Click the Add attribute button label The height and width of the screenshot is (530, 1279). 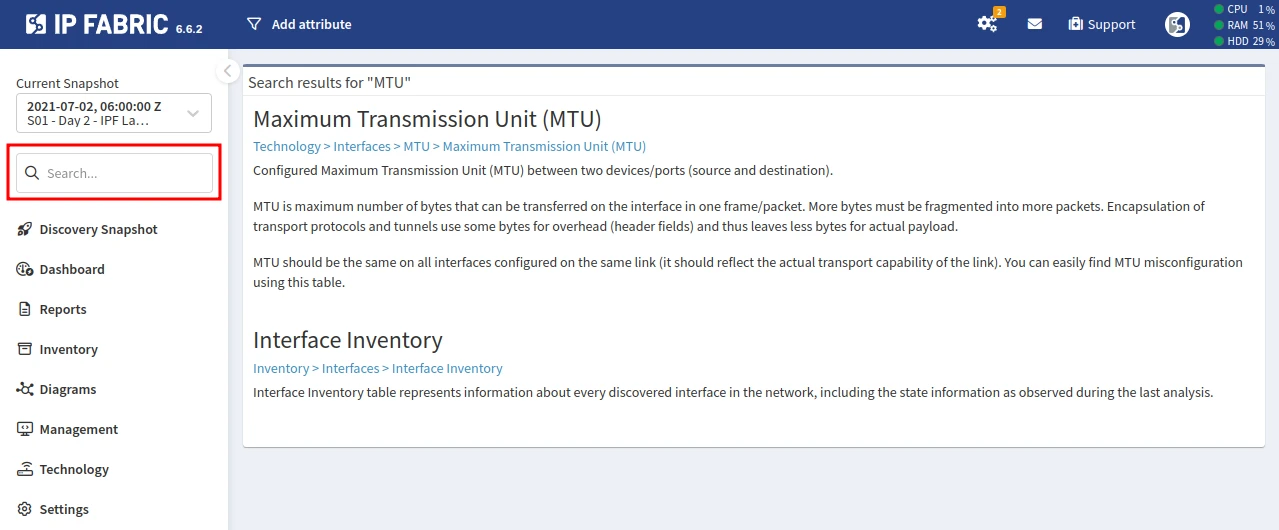coord(311,24)
